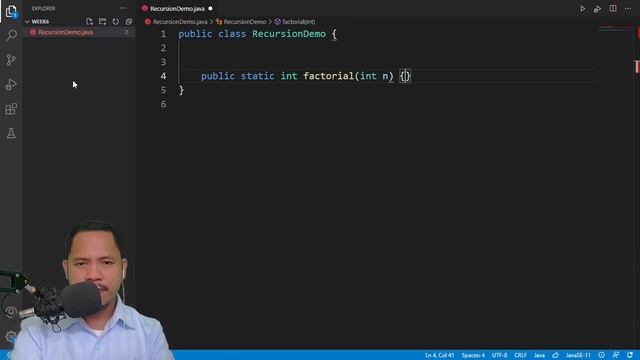Open notifications bell in status bar
Image resolution: width=640 pixels, height=360 pixels.
pyautogui.click(x=630, y=355)
